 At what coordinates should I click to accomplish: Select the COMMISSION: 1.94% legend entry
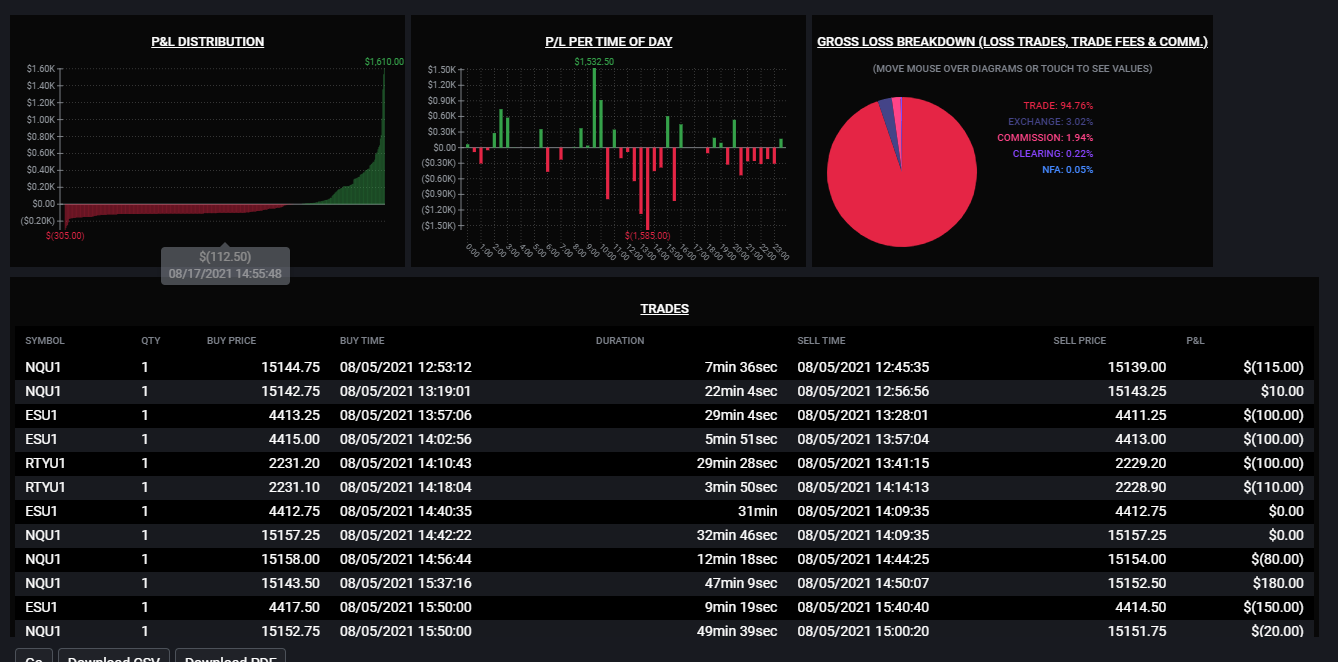click(1045, 138)
